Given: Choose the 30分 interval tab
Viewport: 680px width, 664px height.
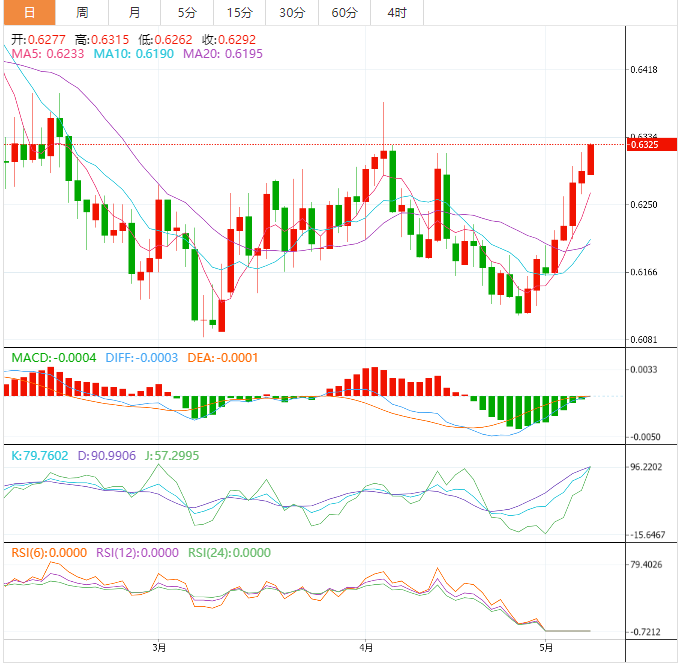Looking at the screenshot, I should (292, 13).
